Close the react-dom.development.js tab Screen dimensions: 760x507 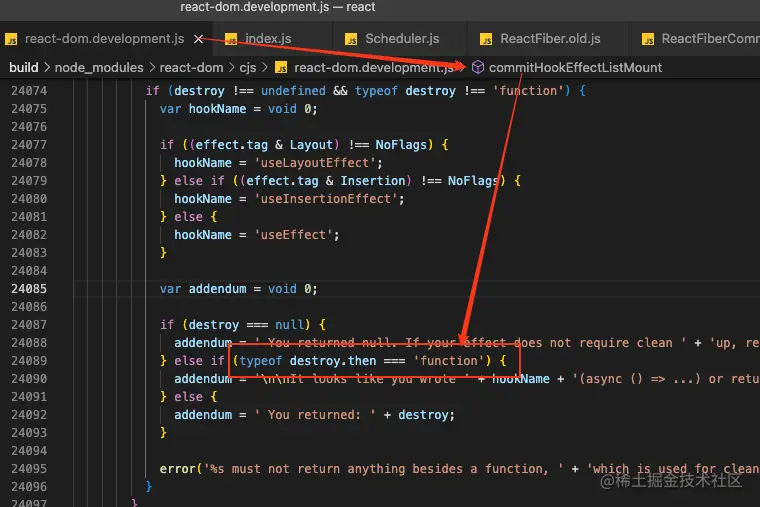pyautogui.click(x=198, y=39)
